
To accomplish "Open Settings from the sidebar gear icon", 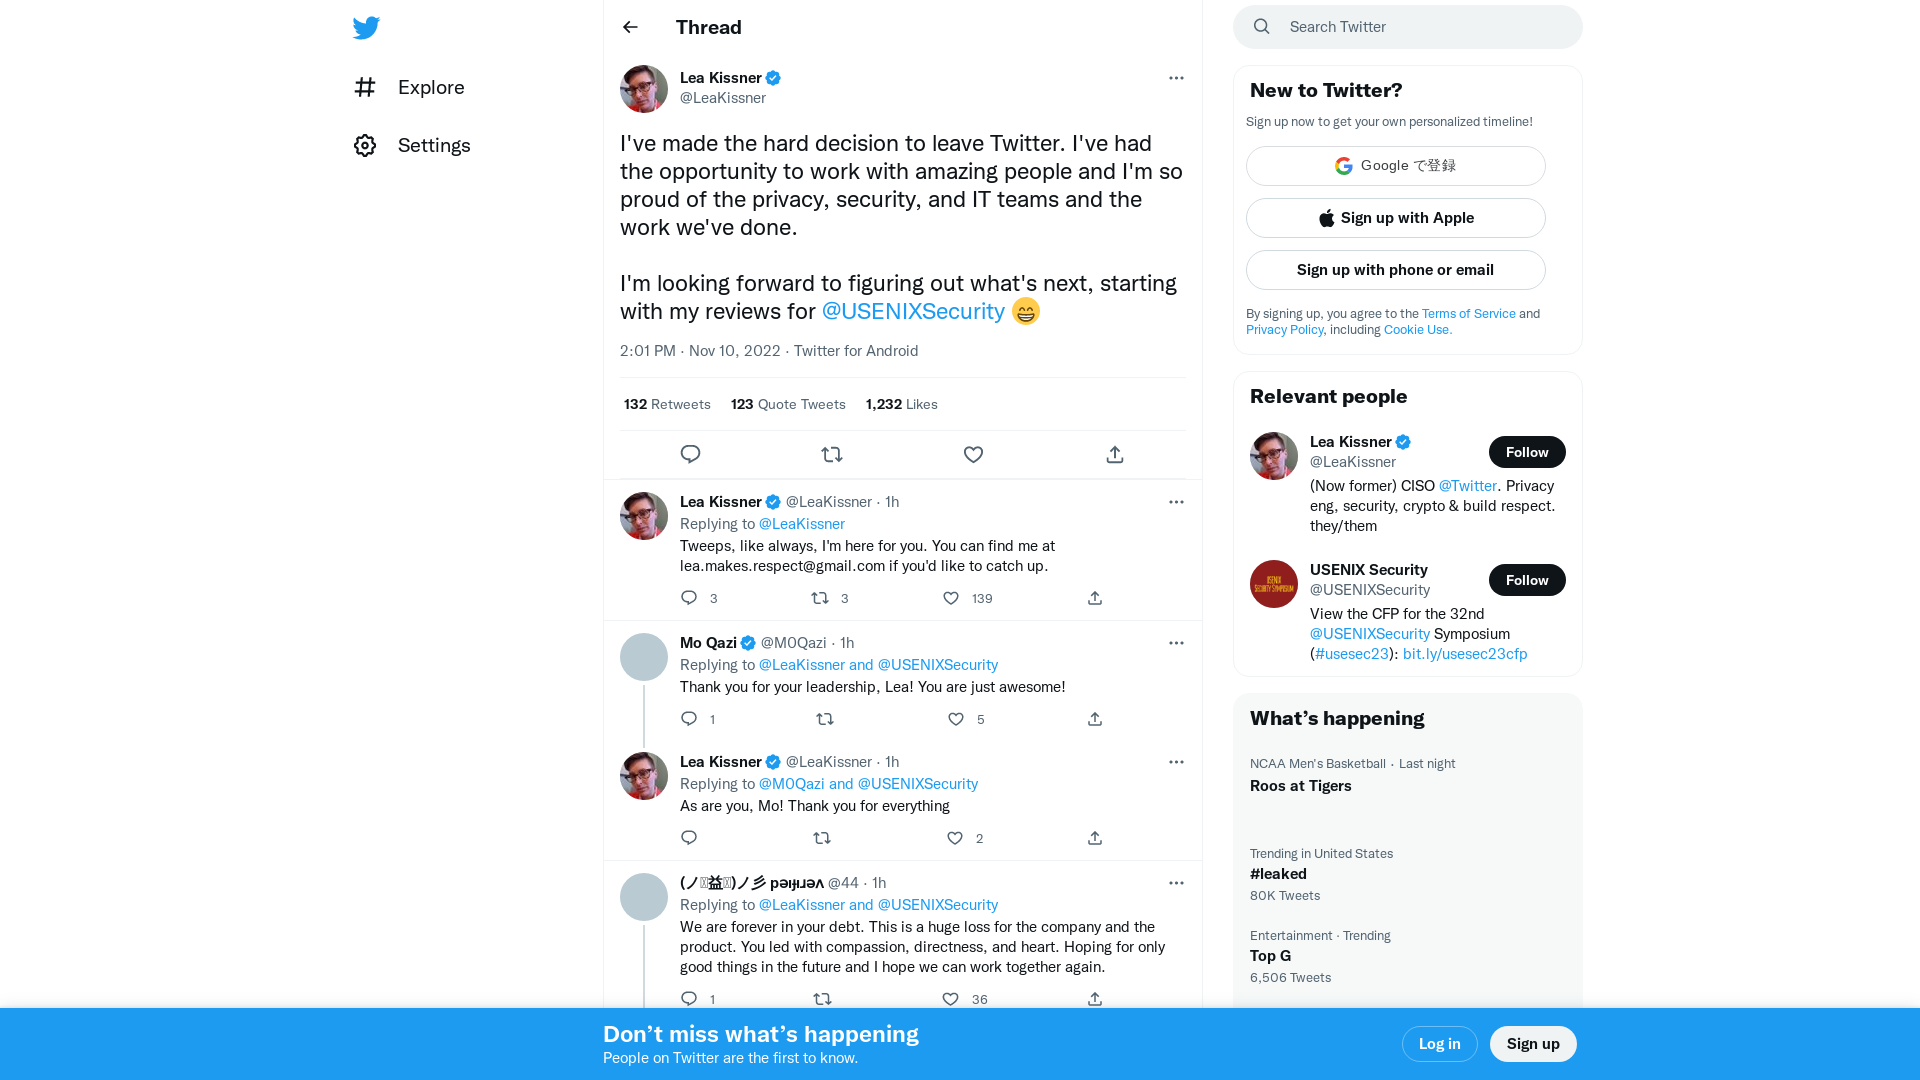I will tap(365, 145).
